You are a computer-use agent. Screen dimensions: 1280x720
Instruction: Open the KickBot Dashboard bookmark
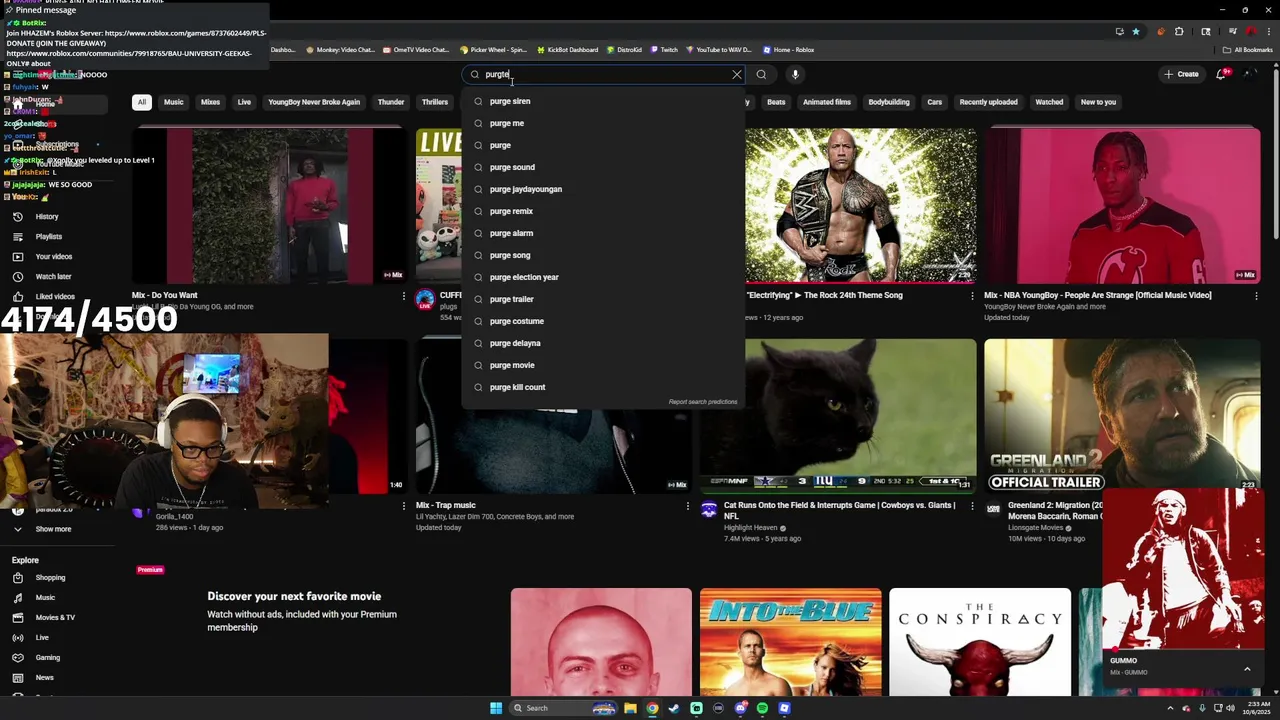click(567, 50)
